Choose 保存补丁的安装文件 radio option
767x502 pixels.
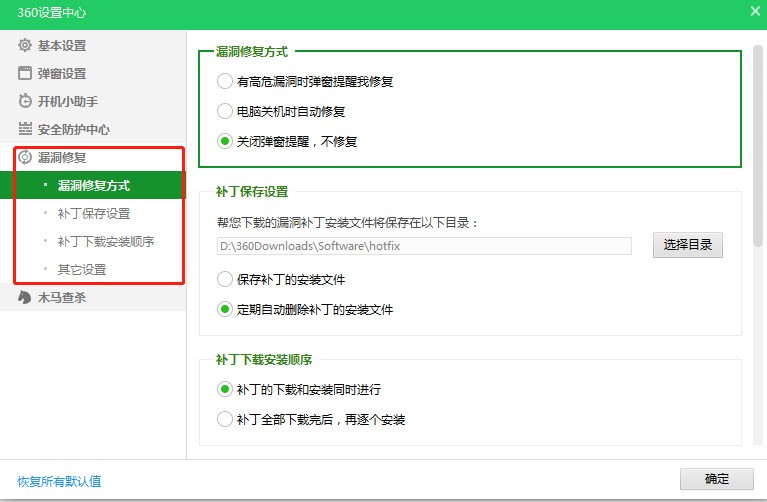coord(225,279)
